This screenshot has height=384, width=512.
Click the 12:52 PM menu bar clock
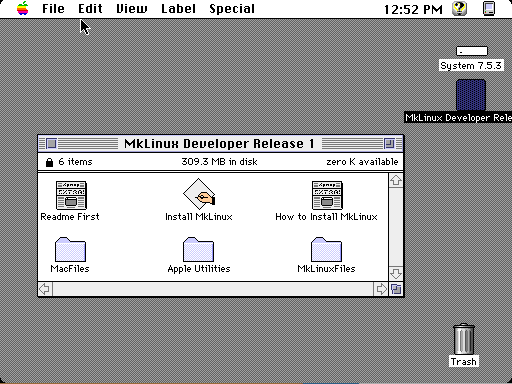click(413, 9)
